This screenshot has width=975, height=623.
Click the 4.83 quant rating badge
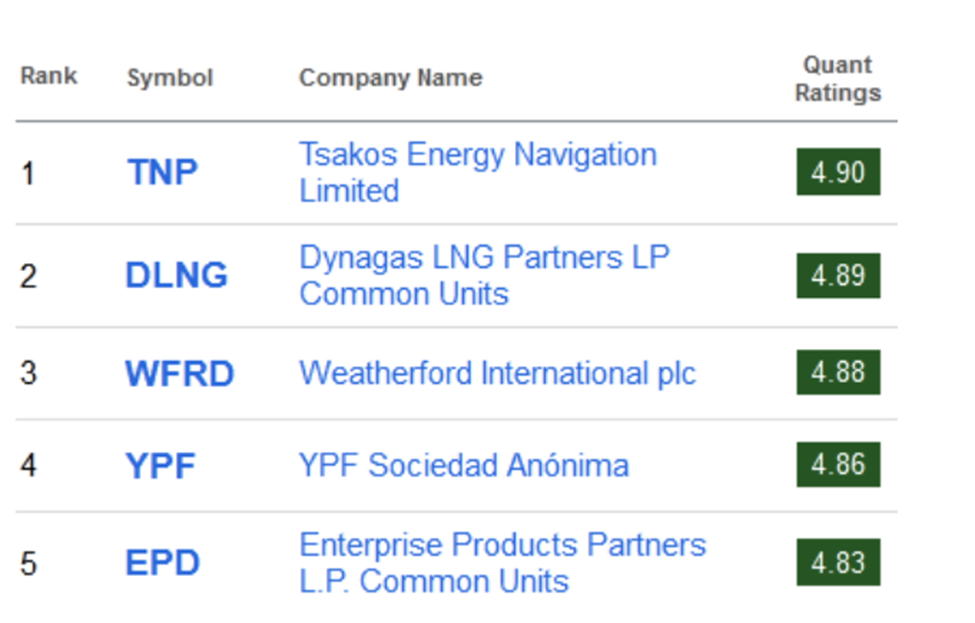(x=838, y=563)
